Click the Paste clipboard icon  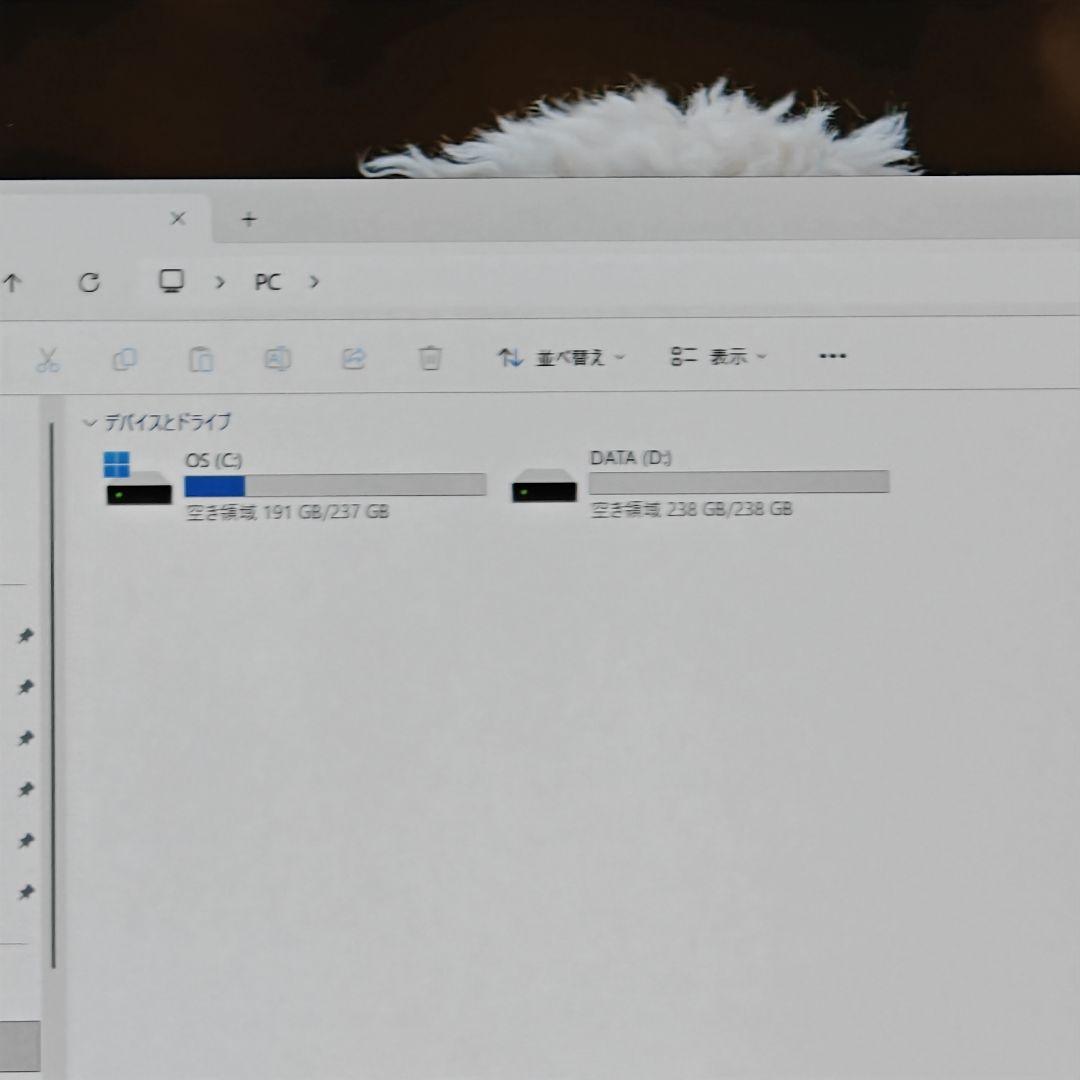pos(201,359)
